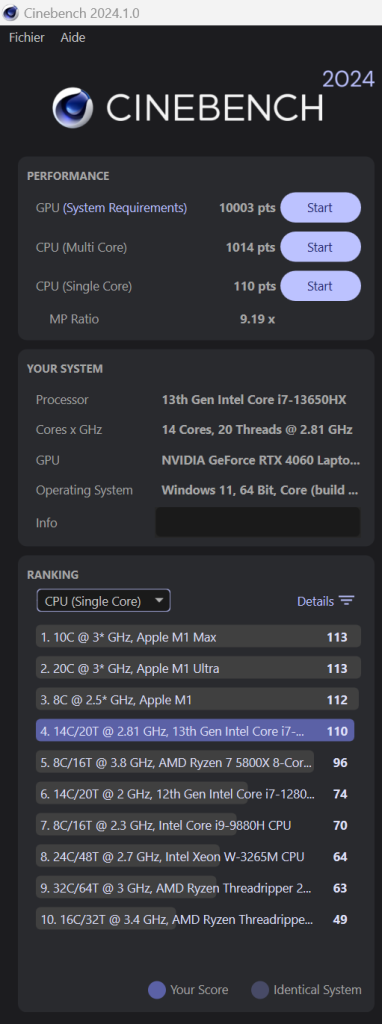Click the 14 Cores, 20 Threads value
This screenshot has height=1024, width=382.
(257, 430)
